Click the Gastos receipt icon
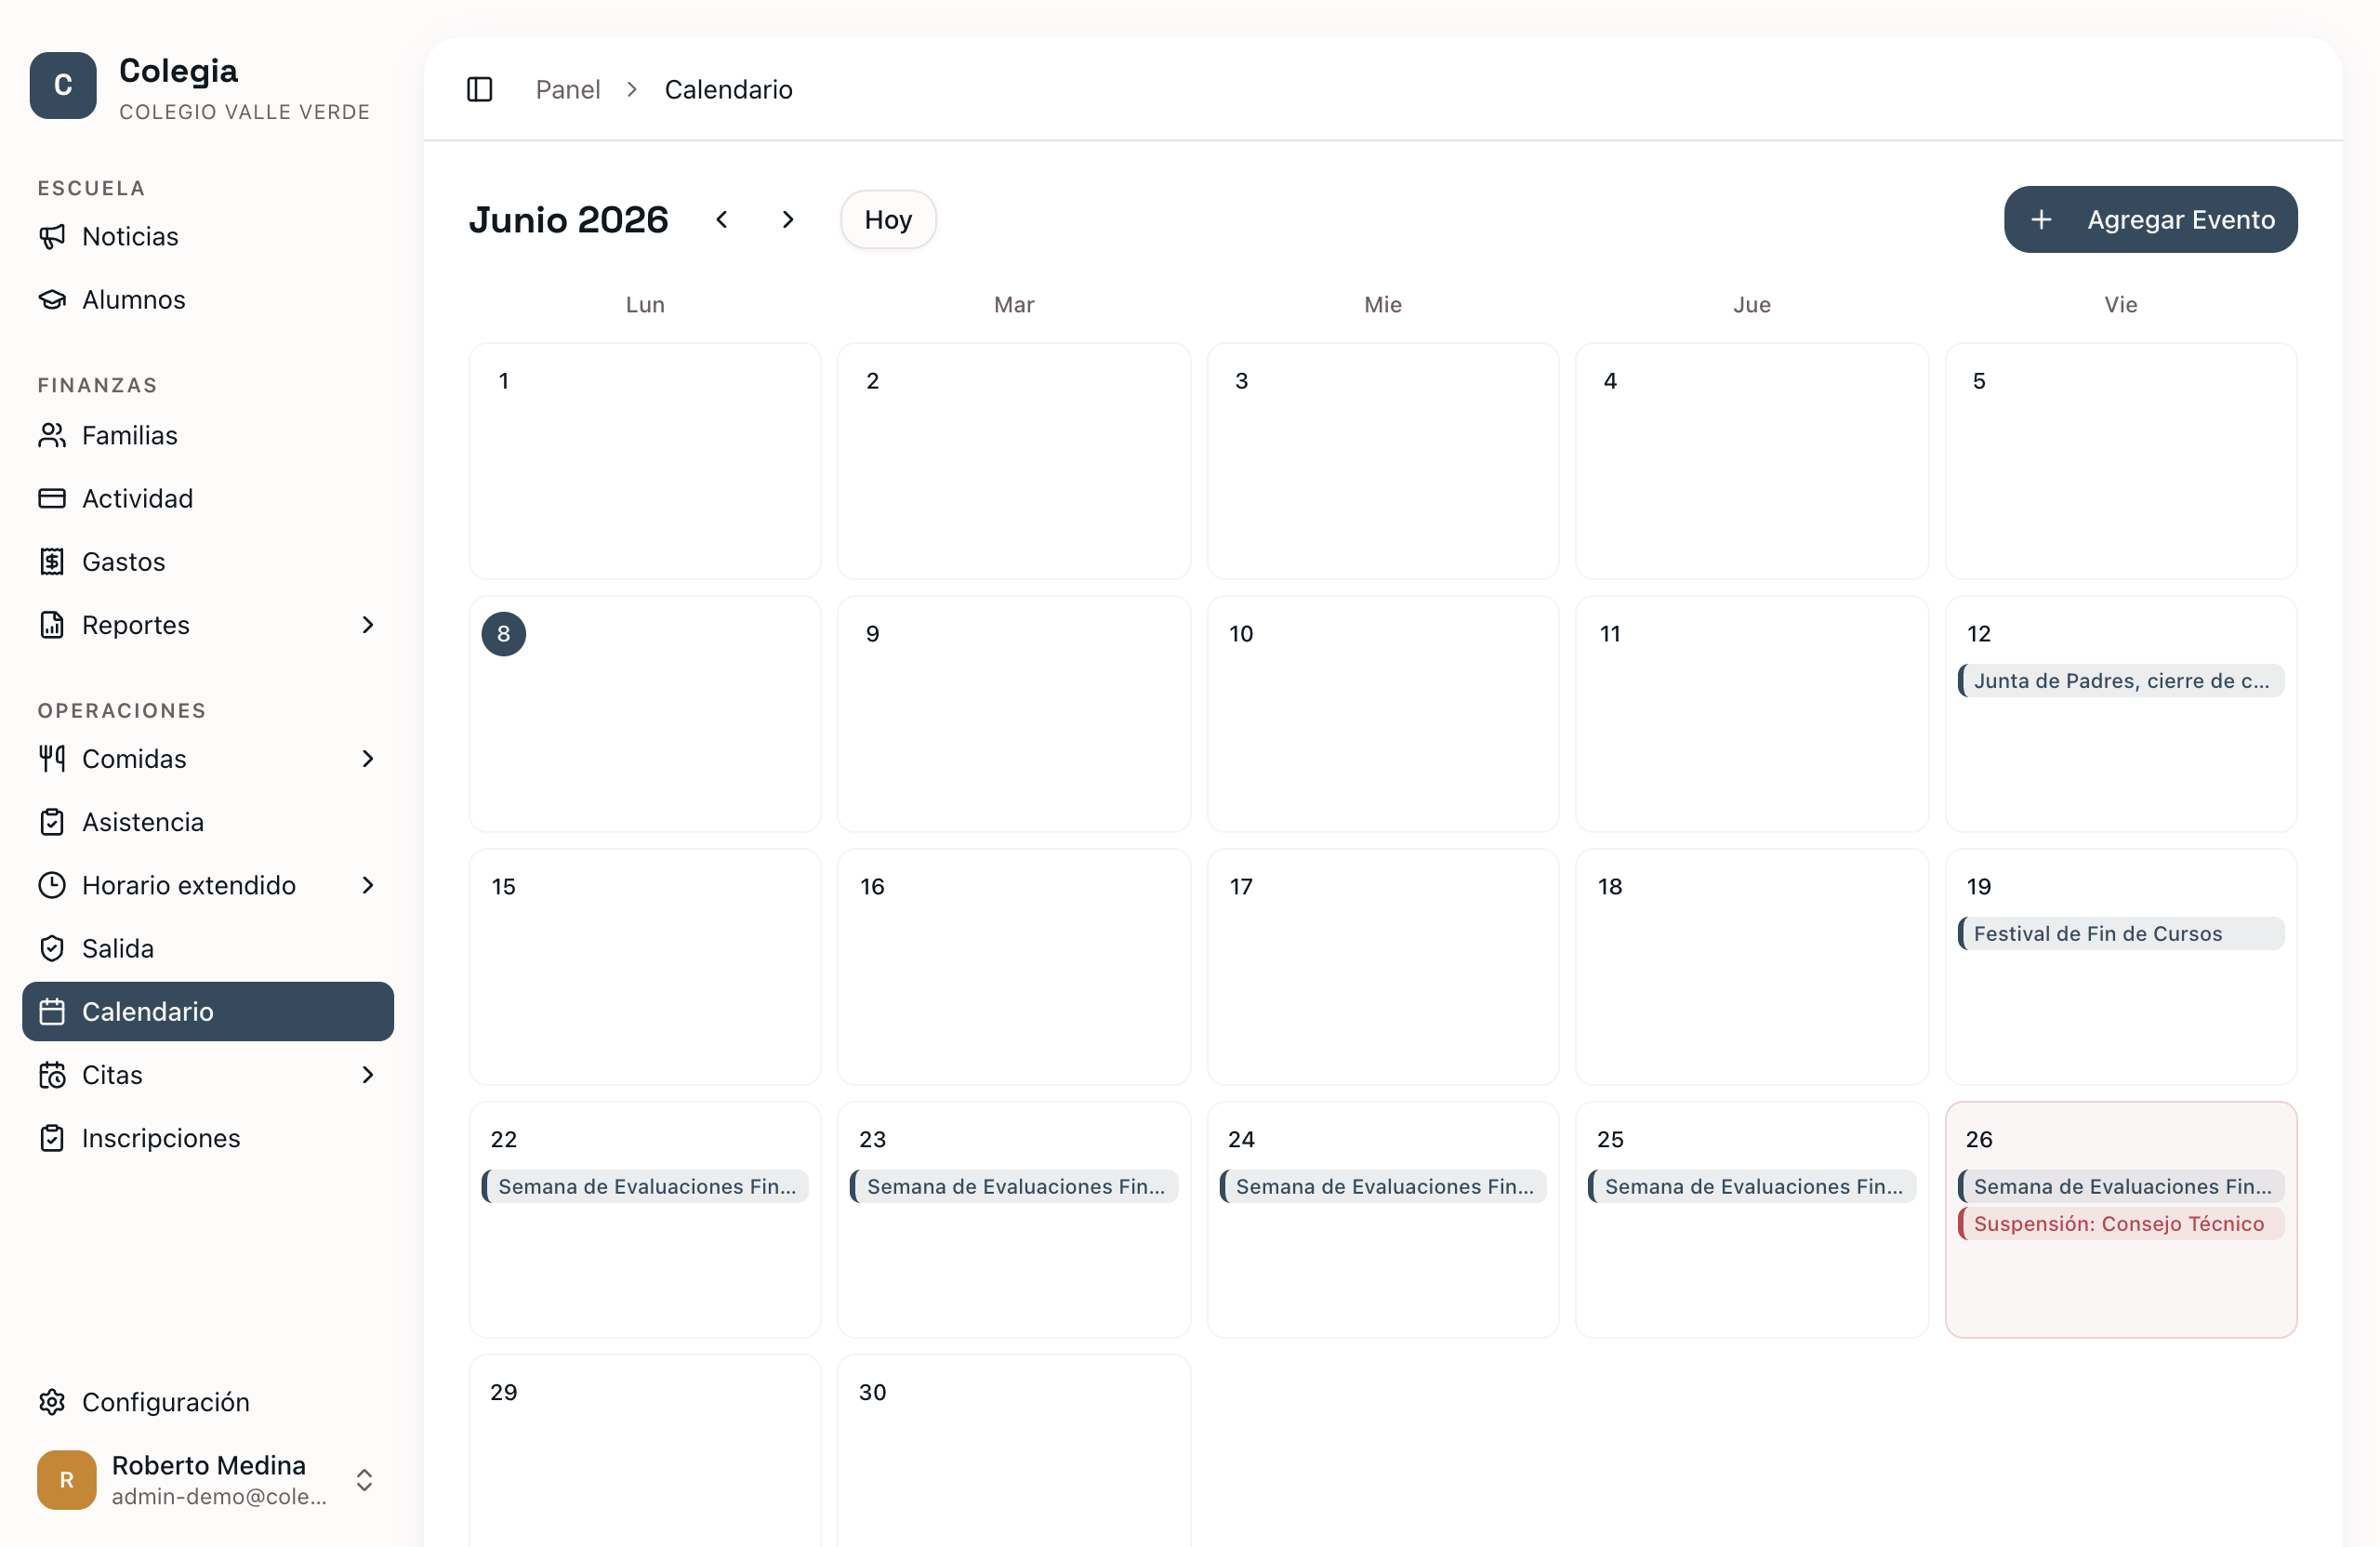The width and height of the screenshot is (2380, 1547). pos(52,561)
